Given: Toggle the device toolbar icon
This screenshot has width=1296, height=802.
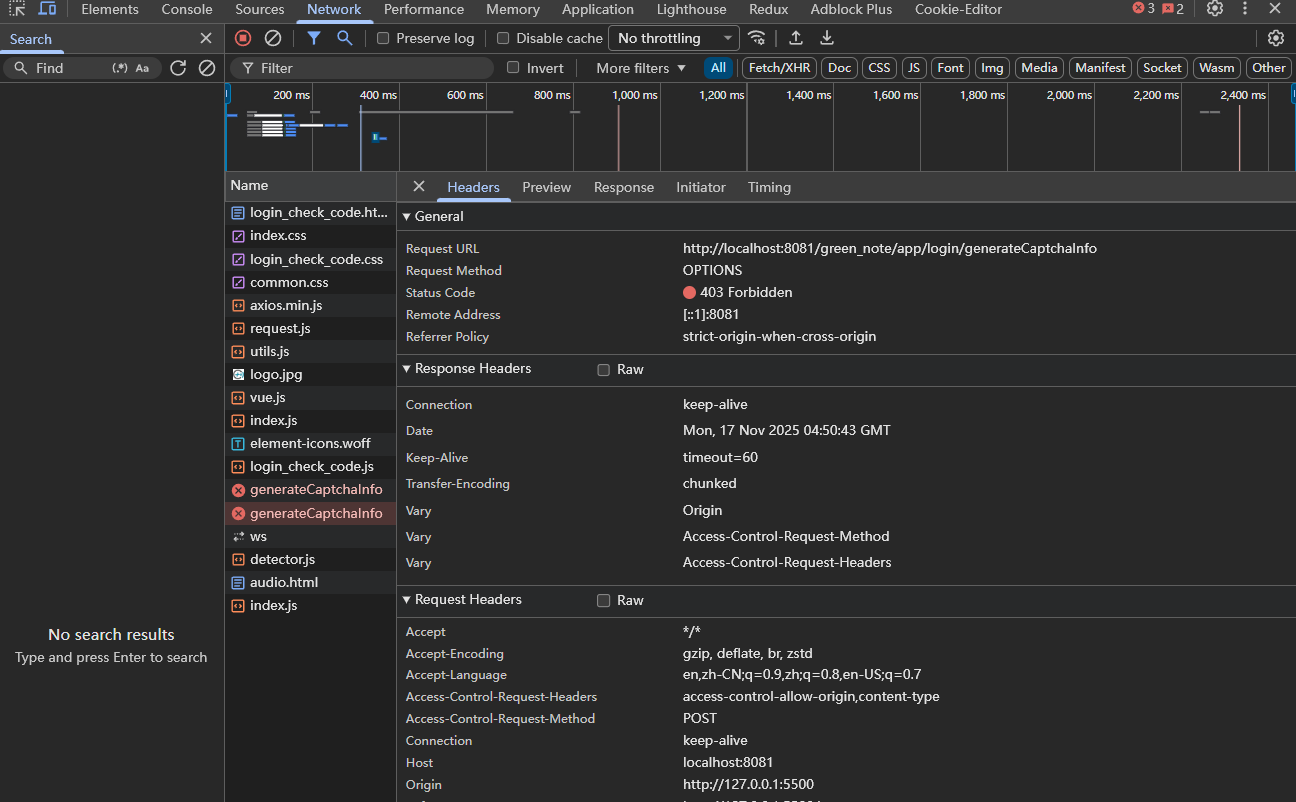Looking at the screenshot, I should (x=47, y=9).
